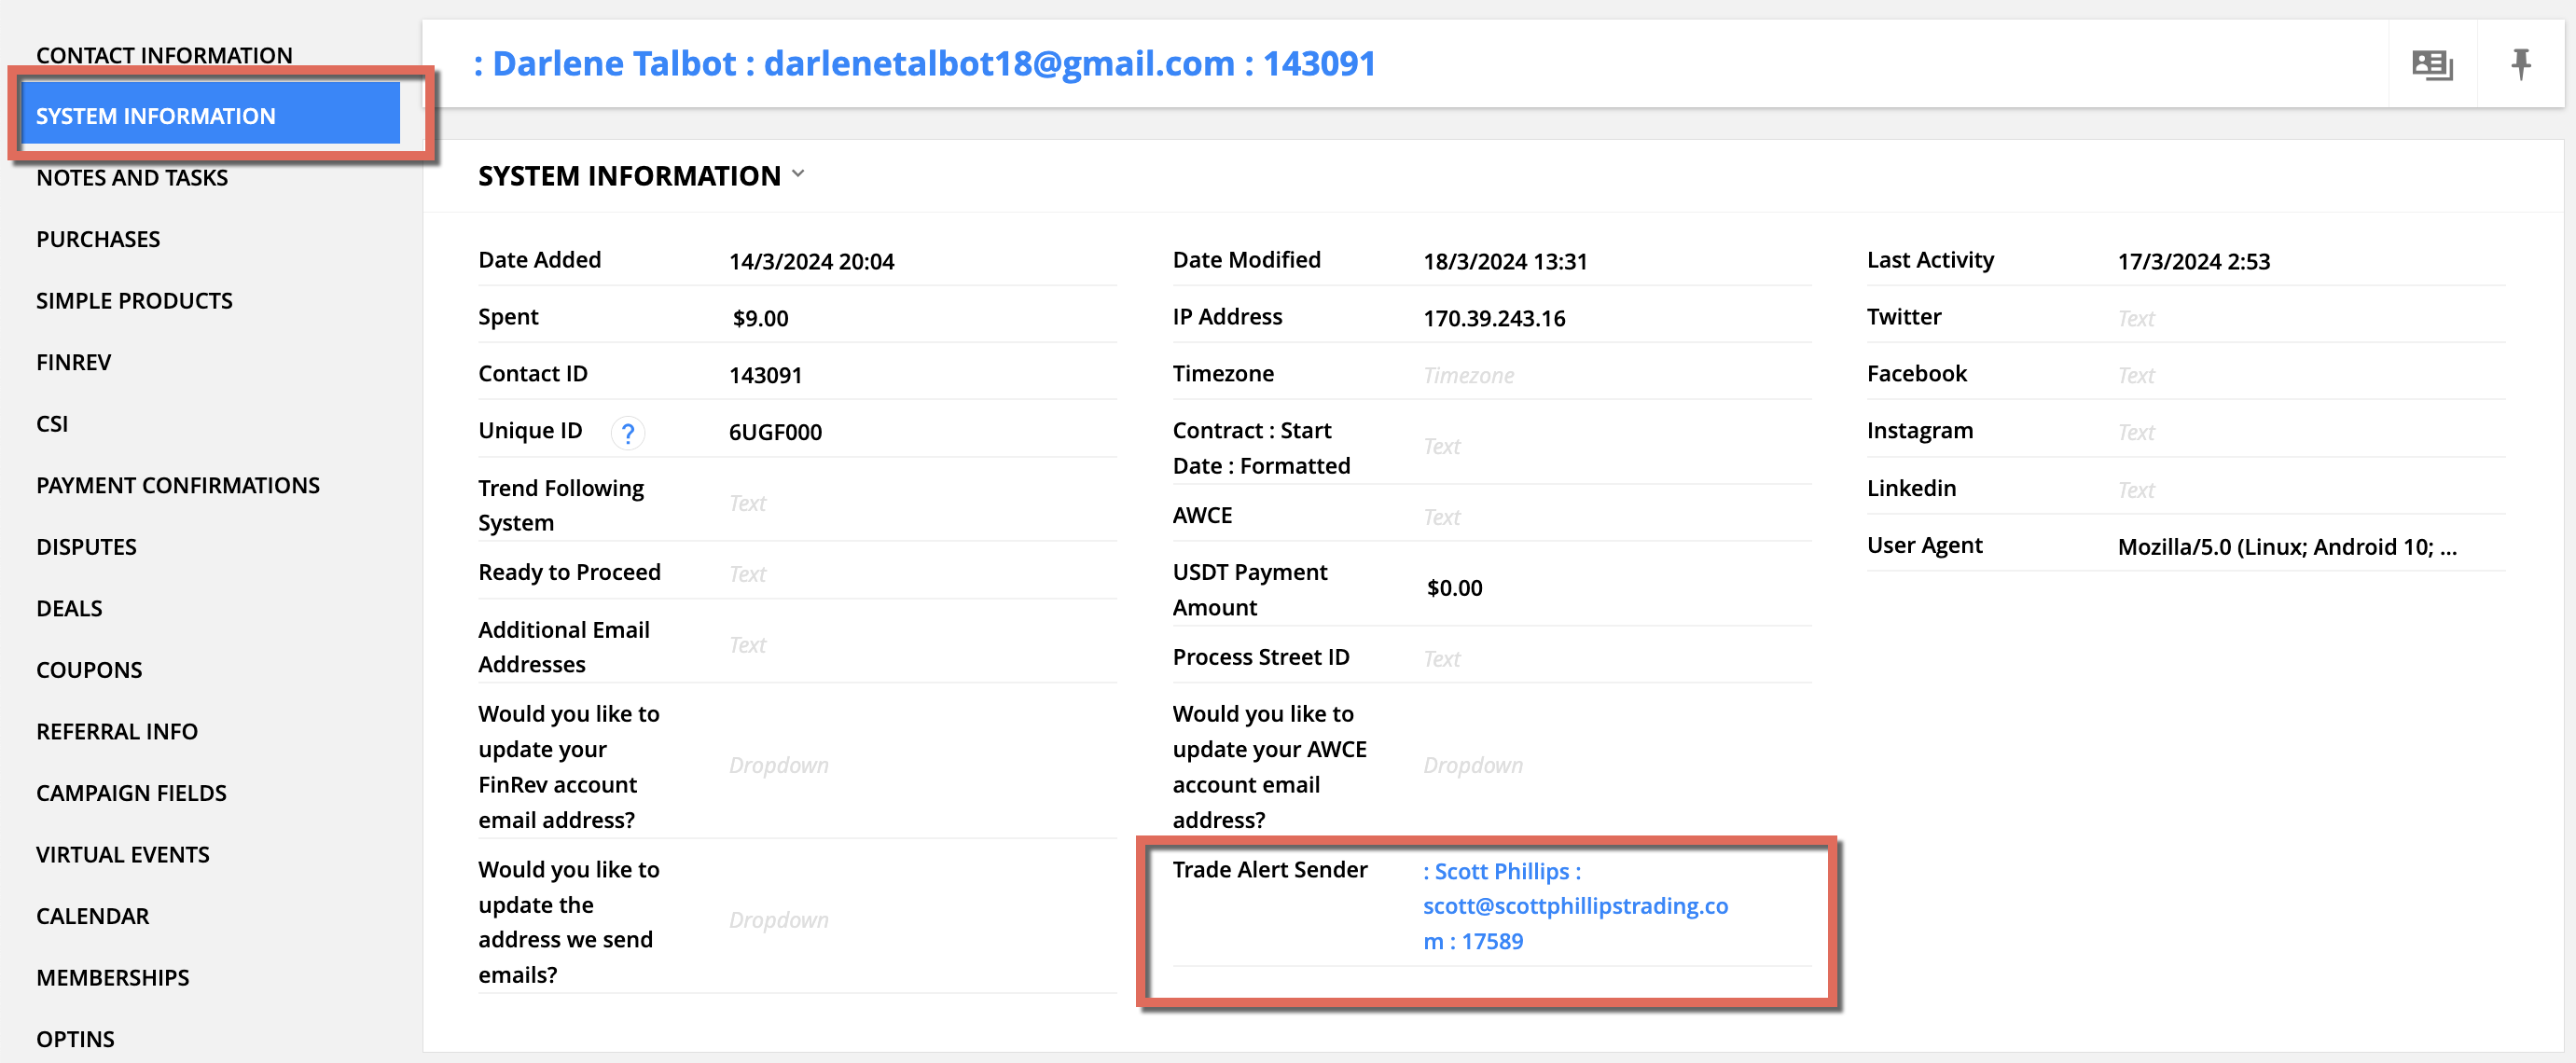The height and width of the screenshot is (1063, 2576).
Task: Open the AWCE account email update dropdown
Action: pyautogui.click(x=1472, y=766)
